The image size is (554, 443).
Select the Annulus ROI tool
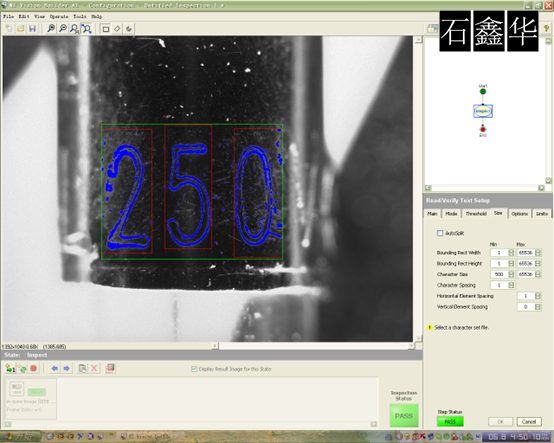point(129,29)
